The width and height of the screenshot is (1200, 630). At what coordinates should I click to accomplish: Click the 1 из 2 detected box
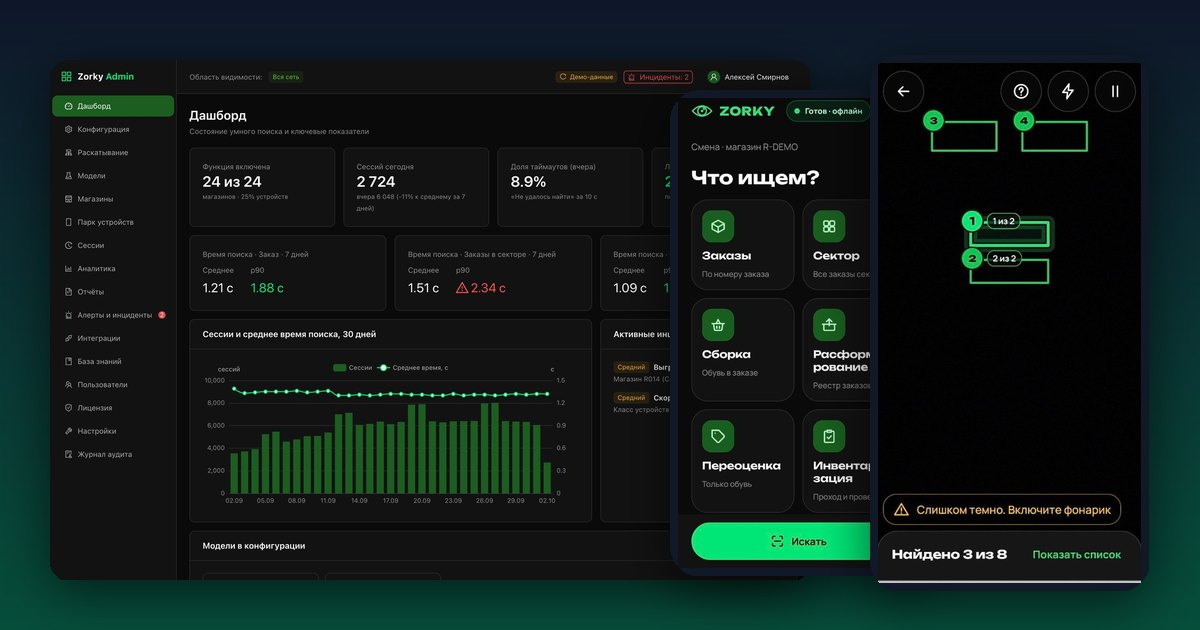[1010, 232]
